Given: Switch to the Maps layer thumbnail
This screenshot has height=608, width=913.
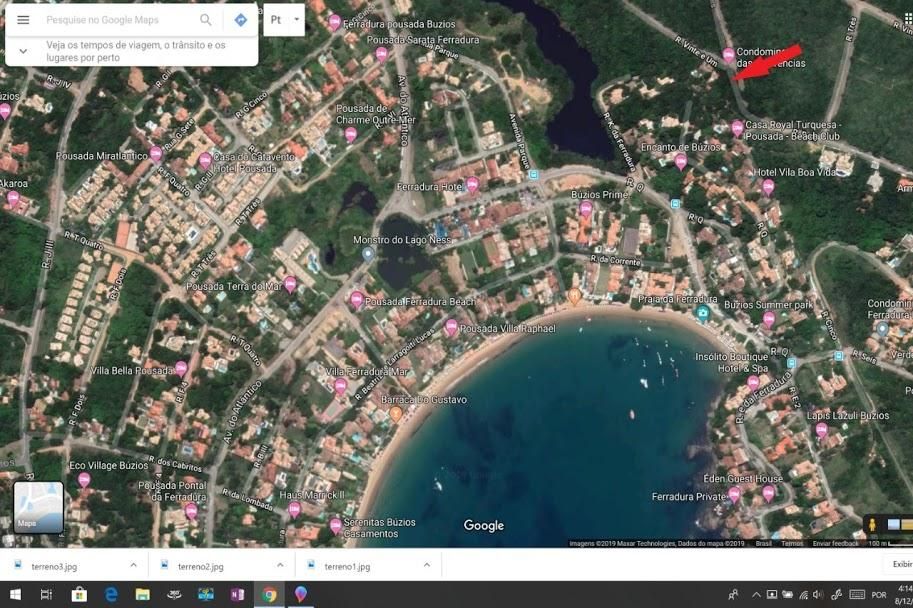Looking at the screenshot, I should pyautogui.click(x=38, y=507).
